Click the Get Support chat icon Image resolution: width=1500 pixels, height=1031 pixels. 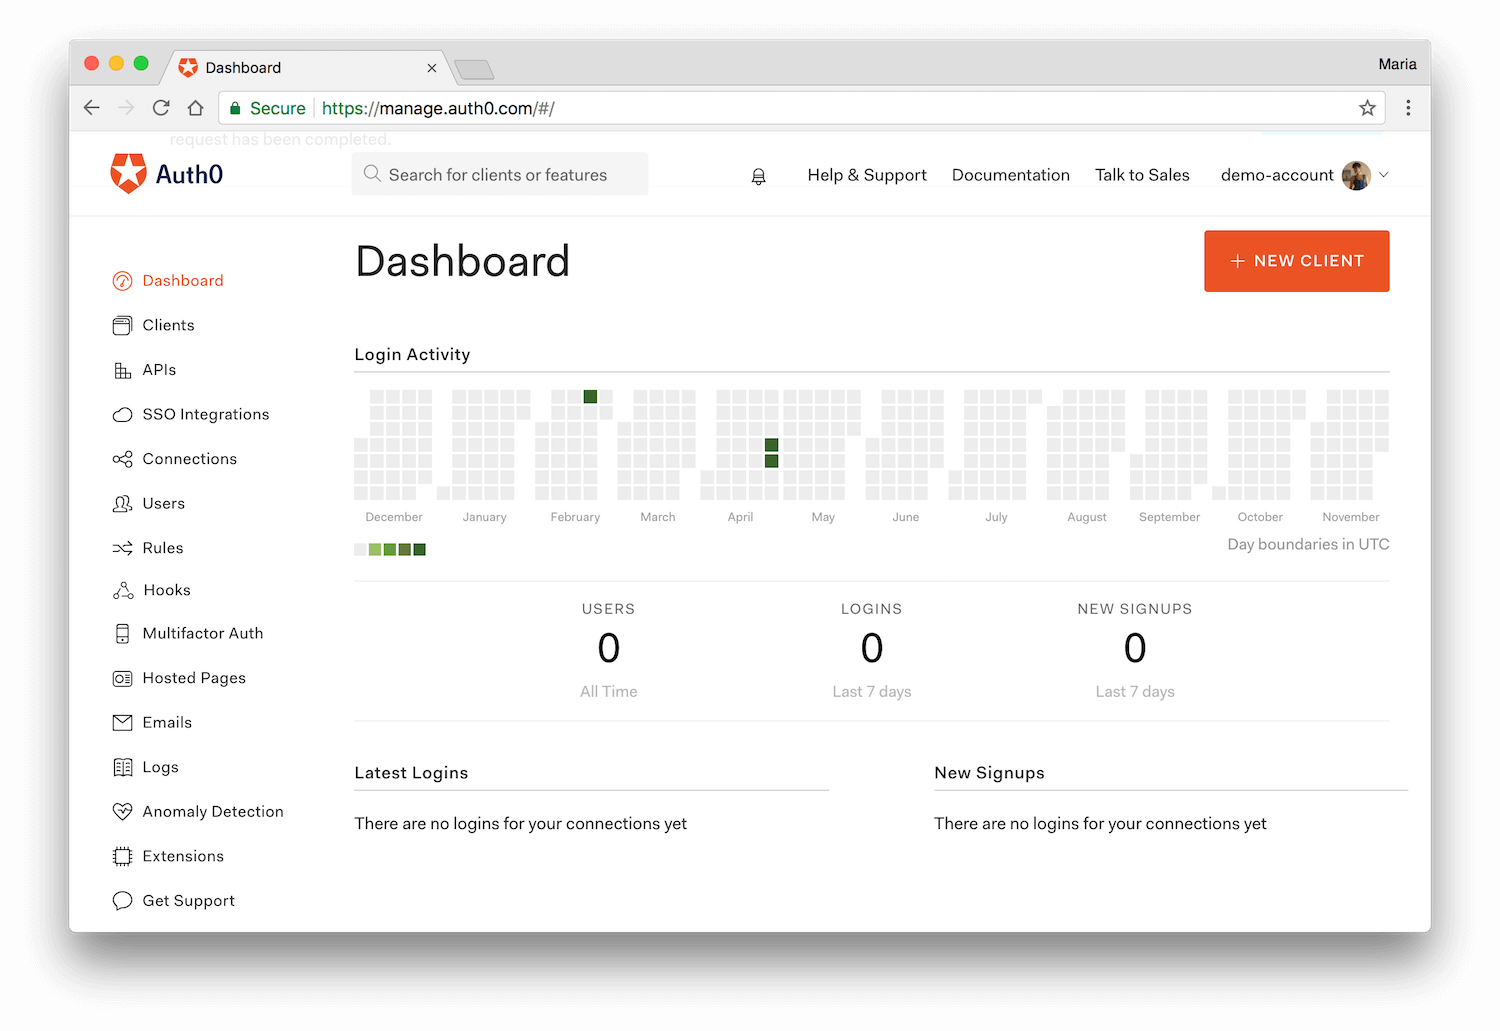coord(122,901)
